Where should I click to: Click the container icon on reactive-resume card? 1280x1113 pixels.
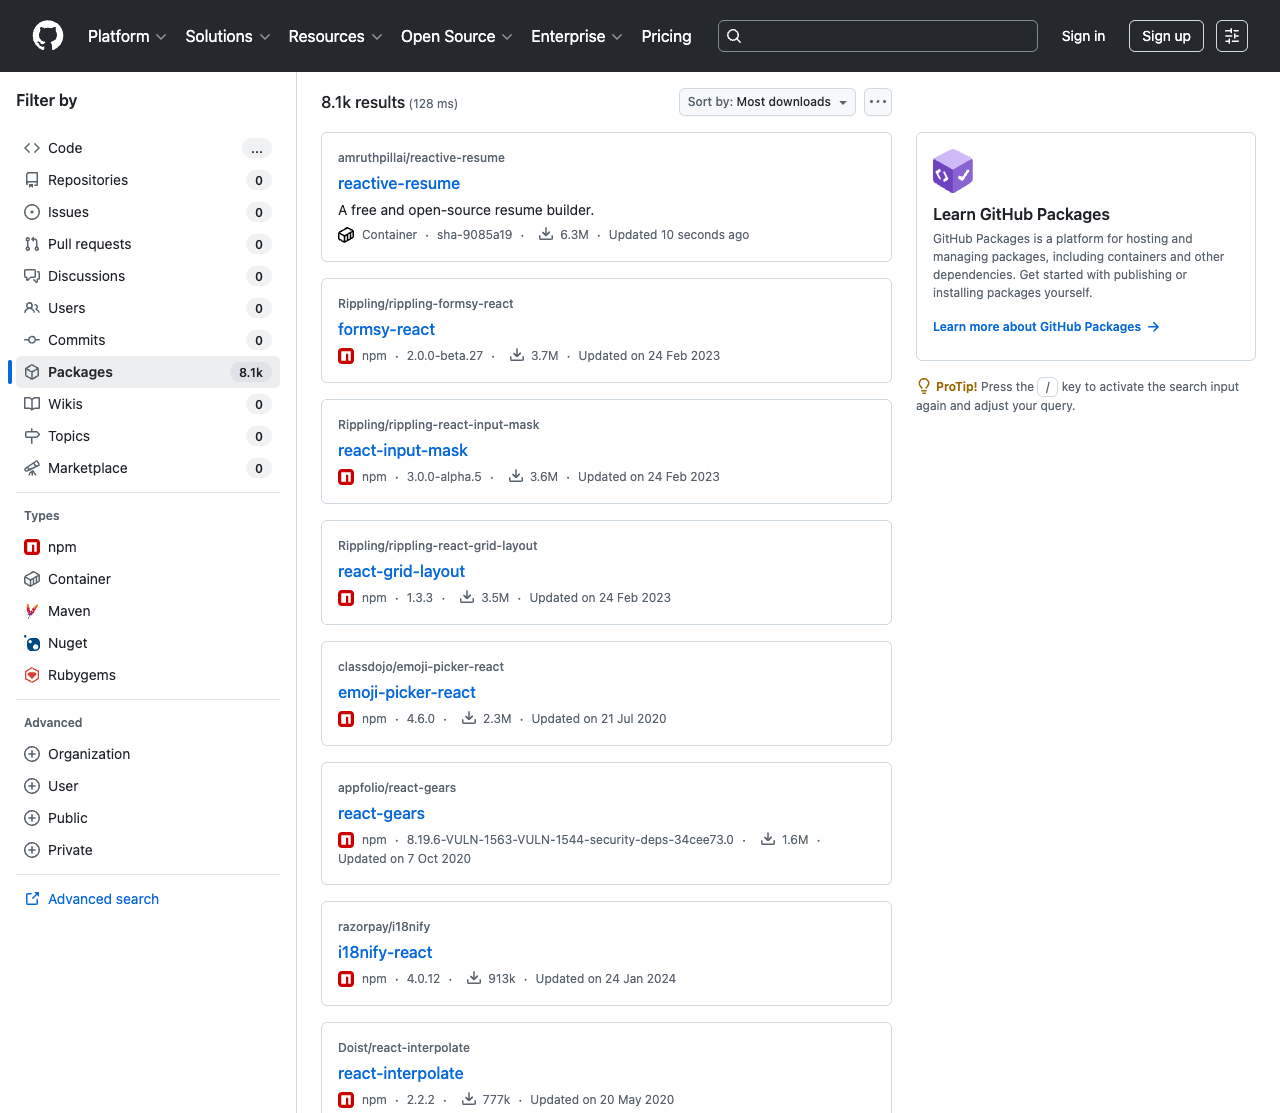pos(346,235)
